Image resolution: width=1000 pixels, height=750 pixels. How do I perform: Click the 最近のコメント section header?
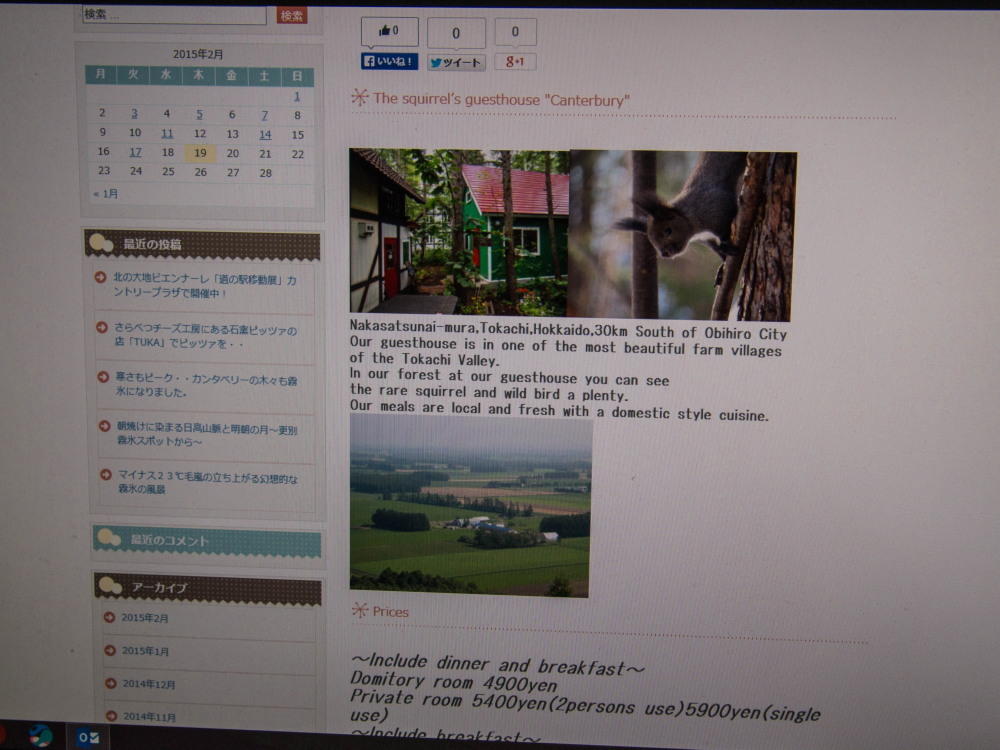pyautogui.click(x=207, y=541)
